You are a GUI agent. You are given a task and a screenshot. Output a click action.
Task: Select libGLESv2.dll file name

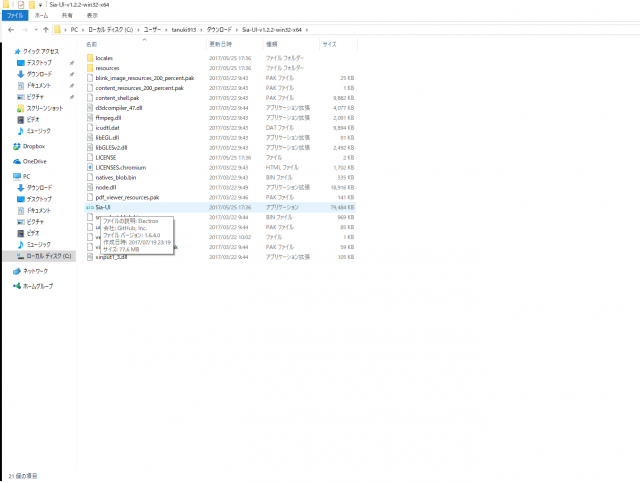[111, 148]
